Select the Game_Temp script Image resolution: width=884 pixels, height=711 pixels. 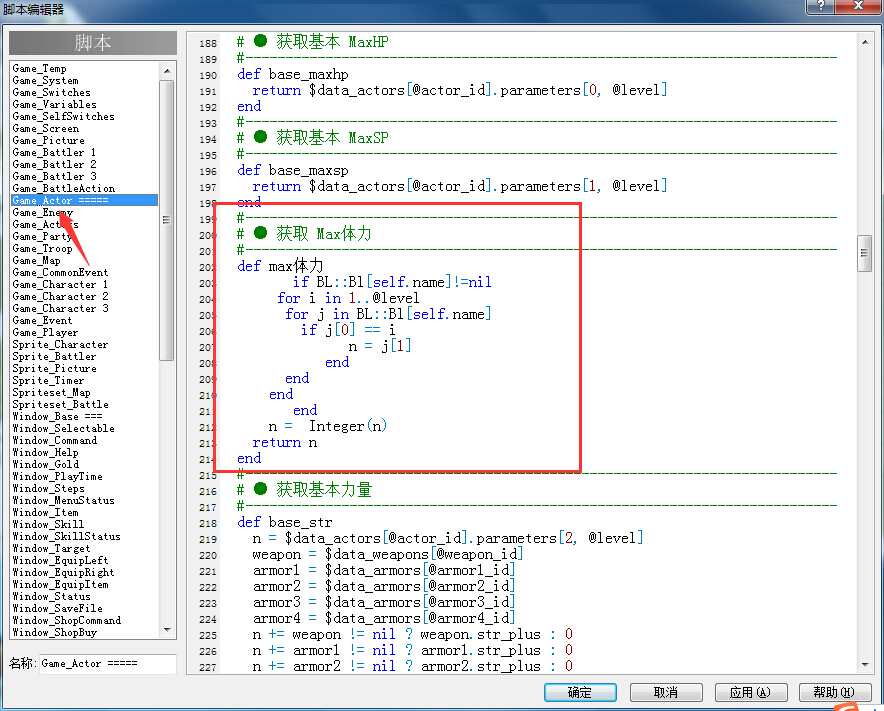[39, 69]
